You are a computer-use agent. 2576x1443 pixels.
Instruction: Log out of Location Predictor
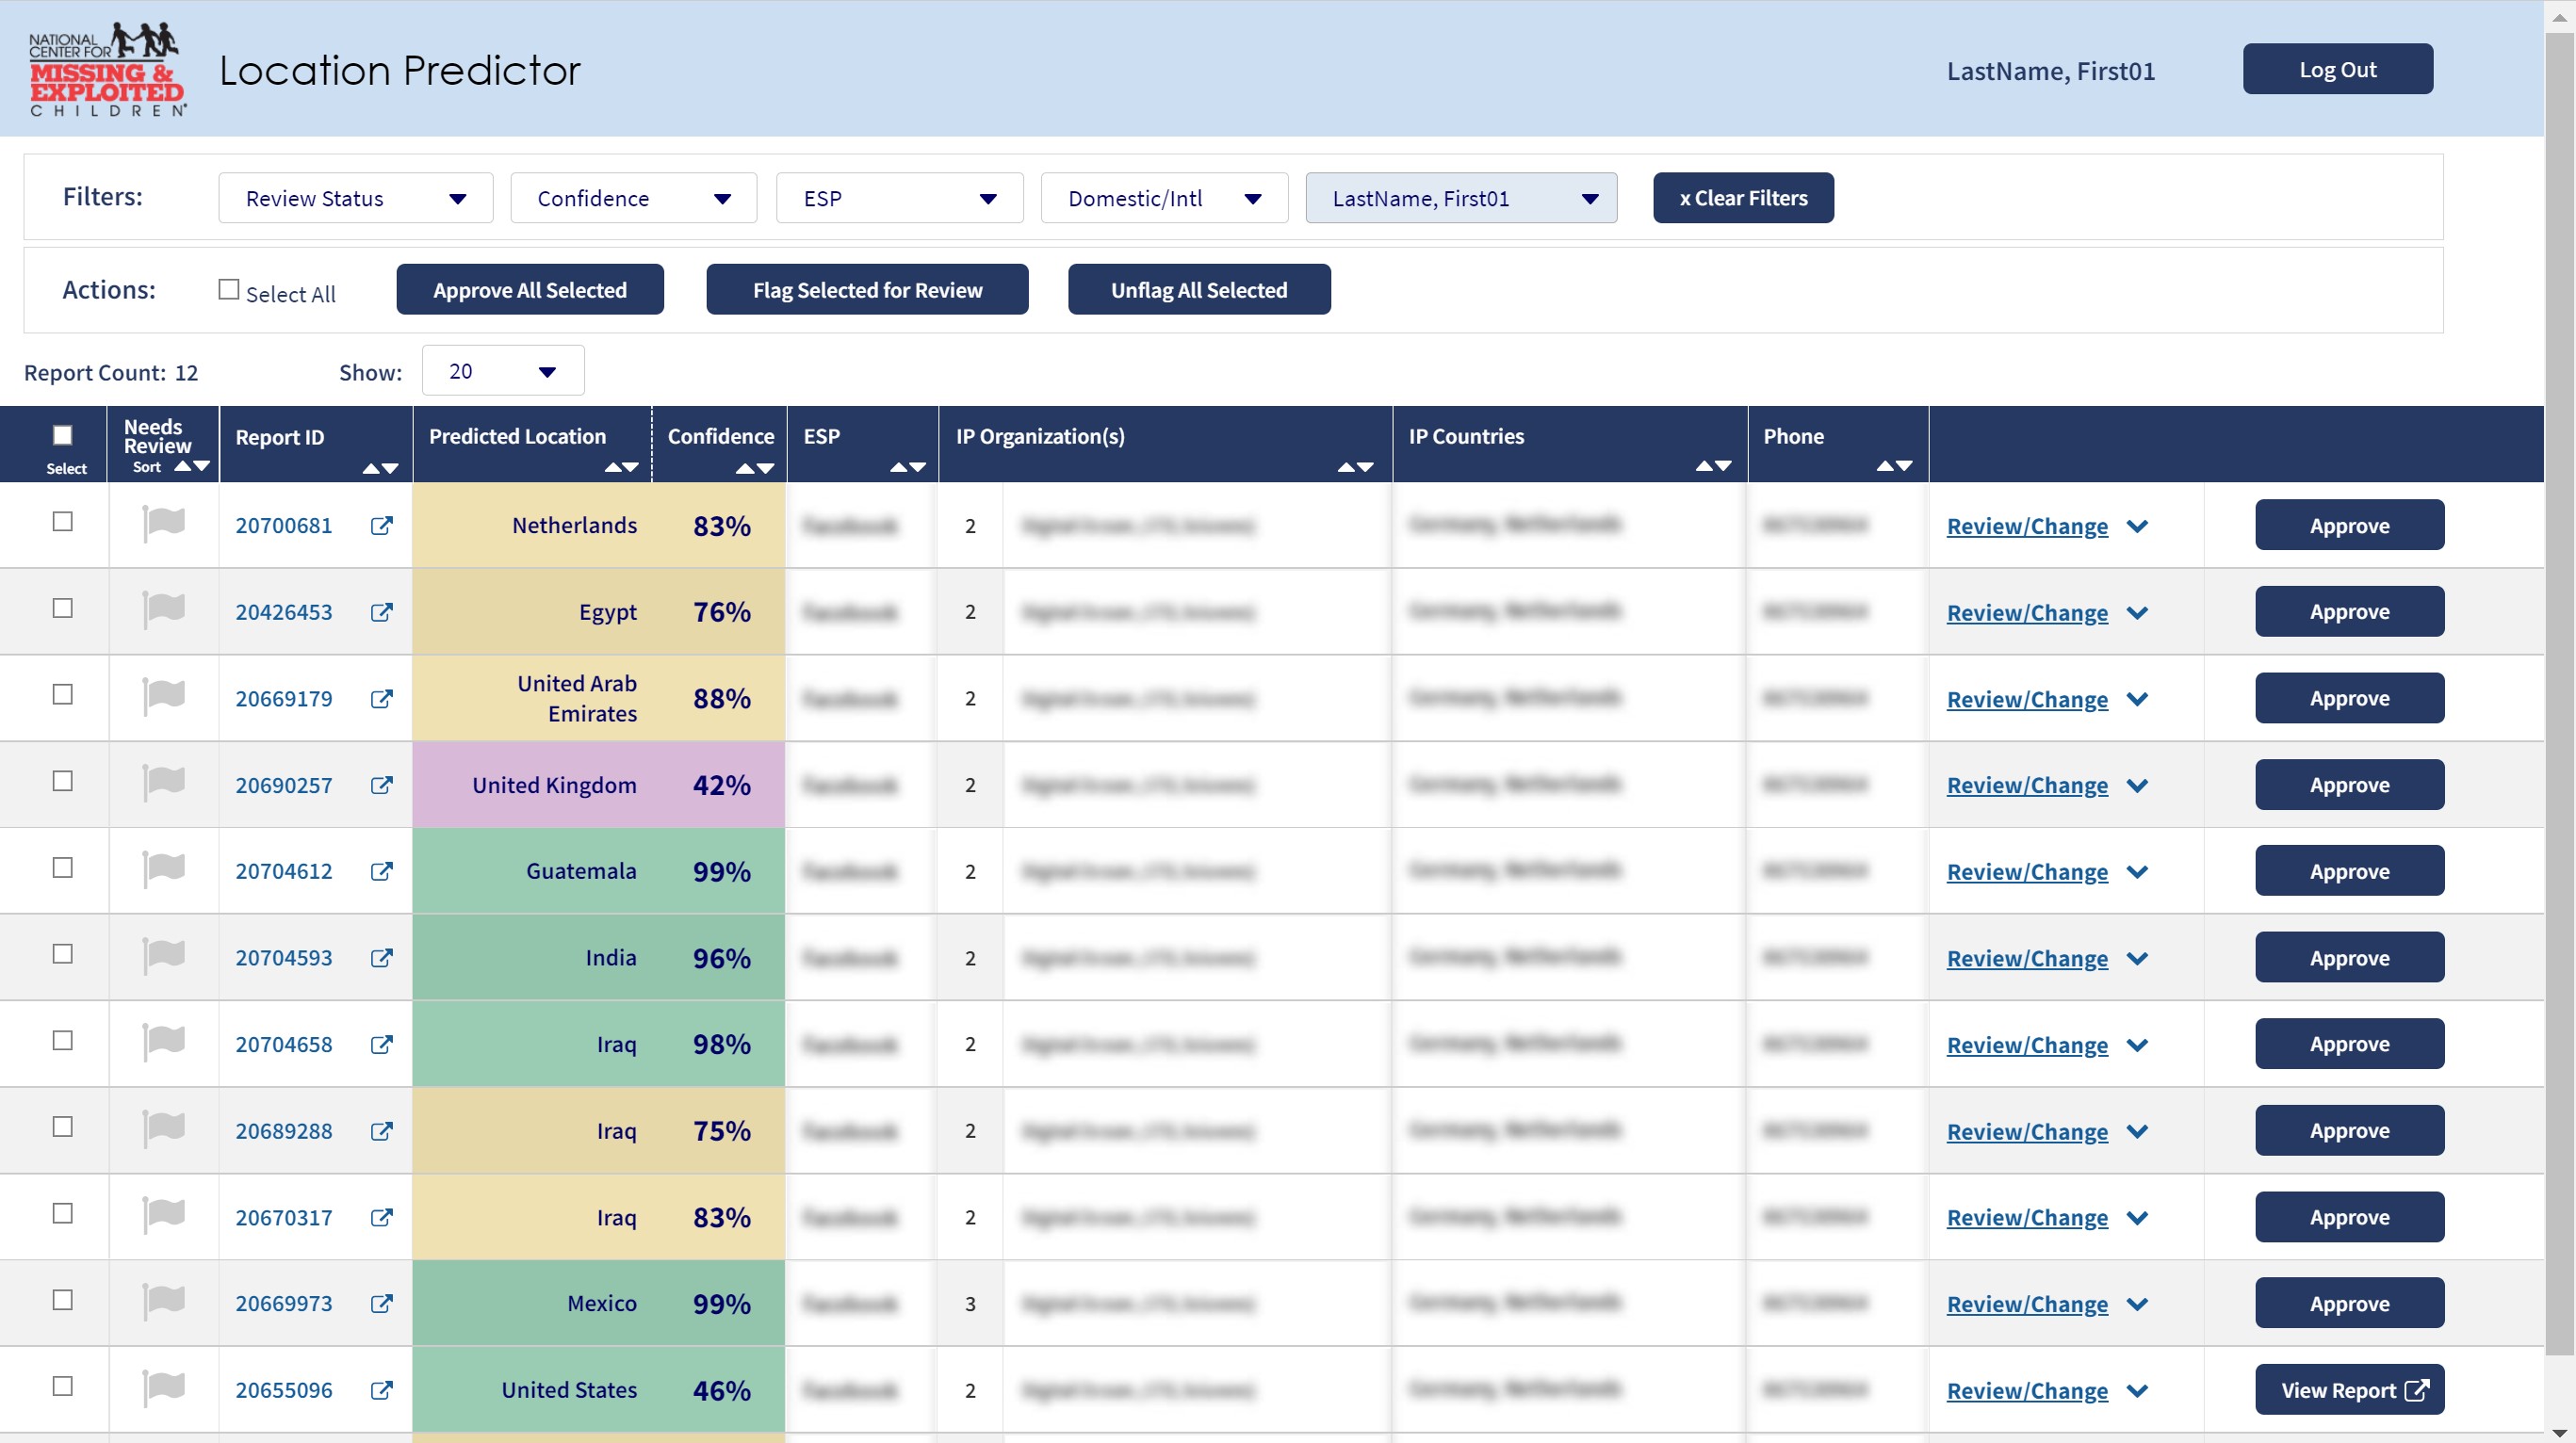tap(2337, 69)
